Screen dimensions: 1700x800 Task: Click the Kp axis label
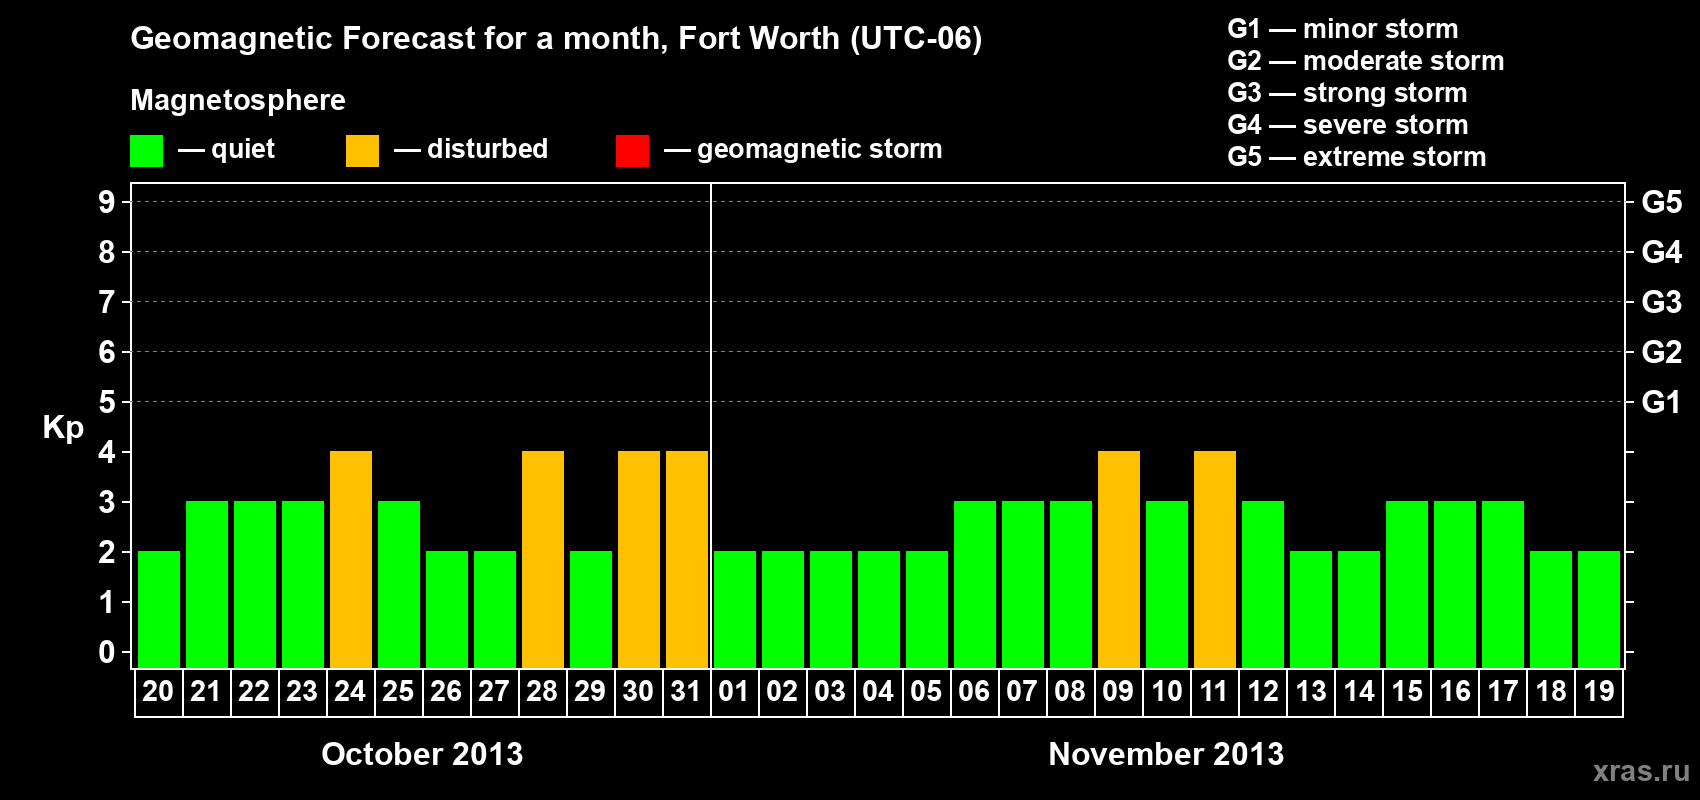(63, 428)
